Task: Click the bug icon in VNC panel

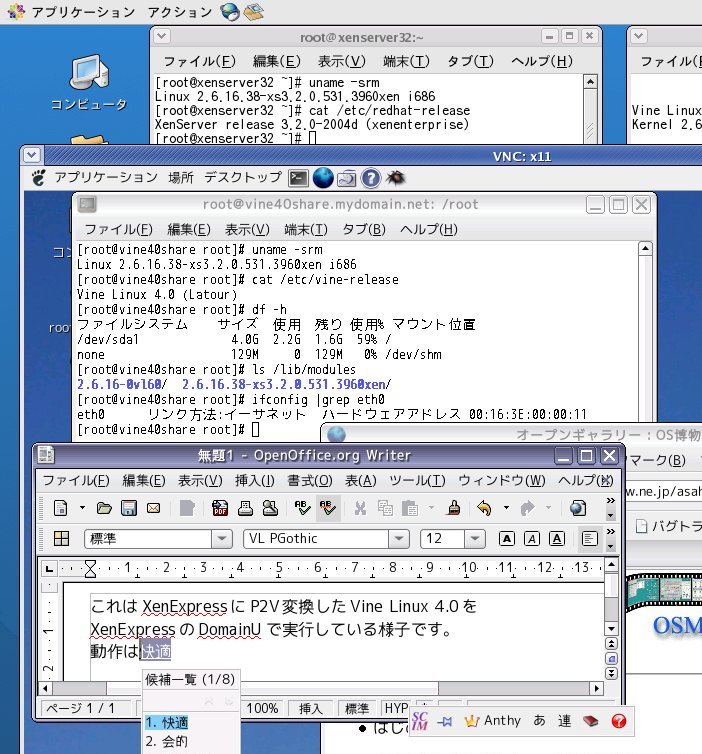Action: (395, 178)
